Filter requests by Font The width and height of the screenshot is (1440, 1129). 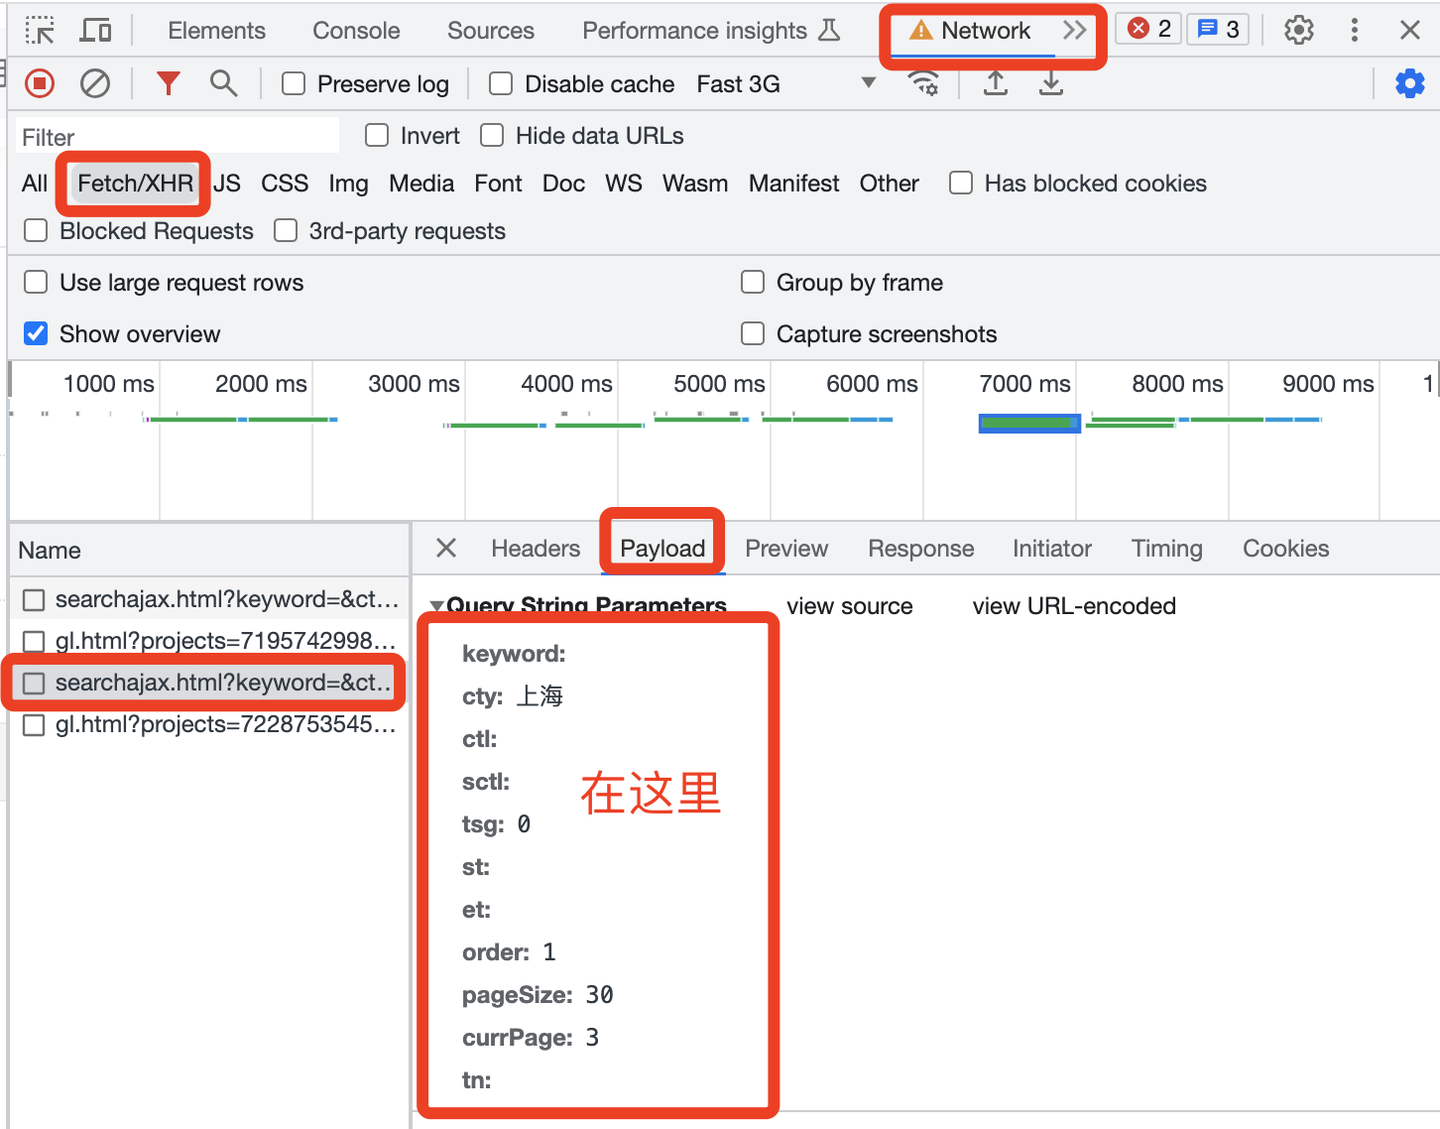pos(498,183)
